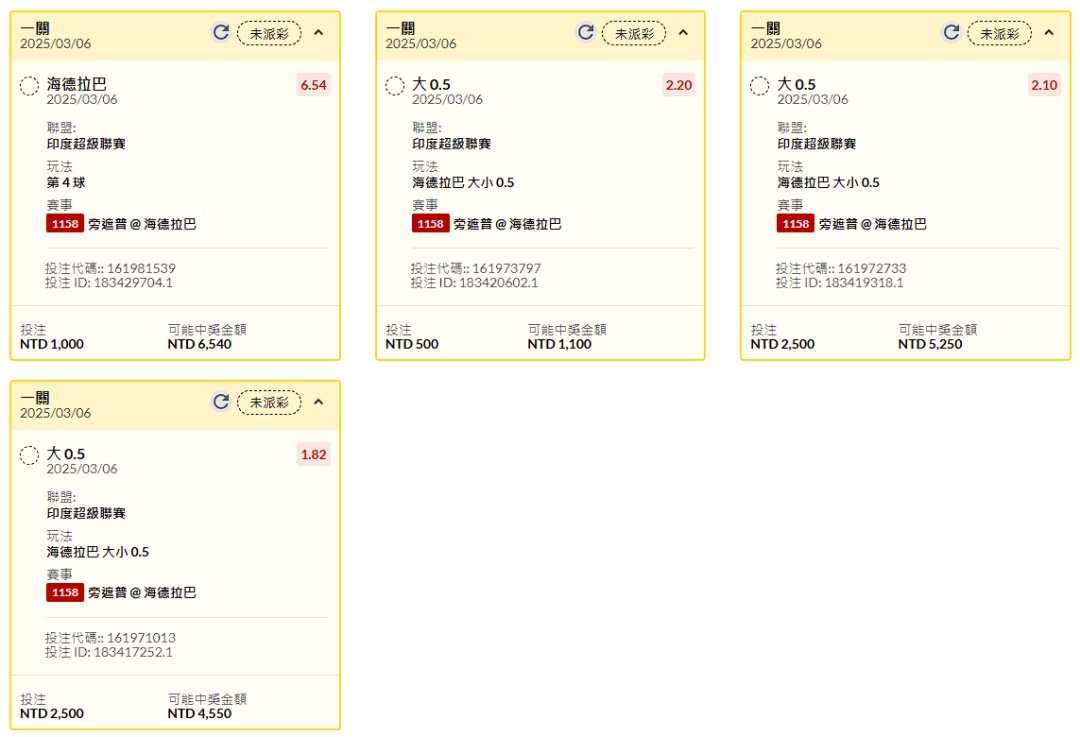The height and width of the screenshot is (737, 1080).
Task: Click 投注代碼 161972733 text
Action: point(841,268)
